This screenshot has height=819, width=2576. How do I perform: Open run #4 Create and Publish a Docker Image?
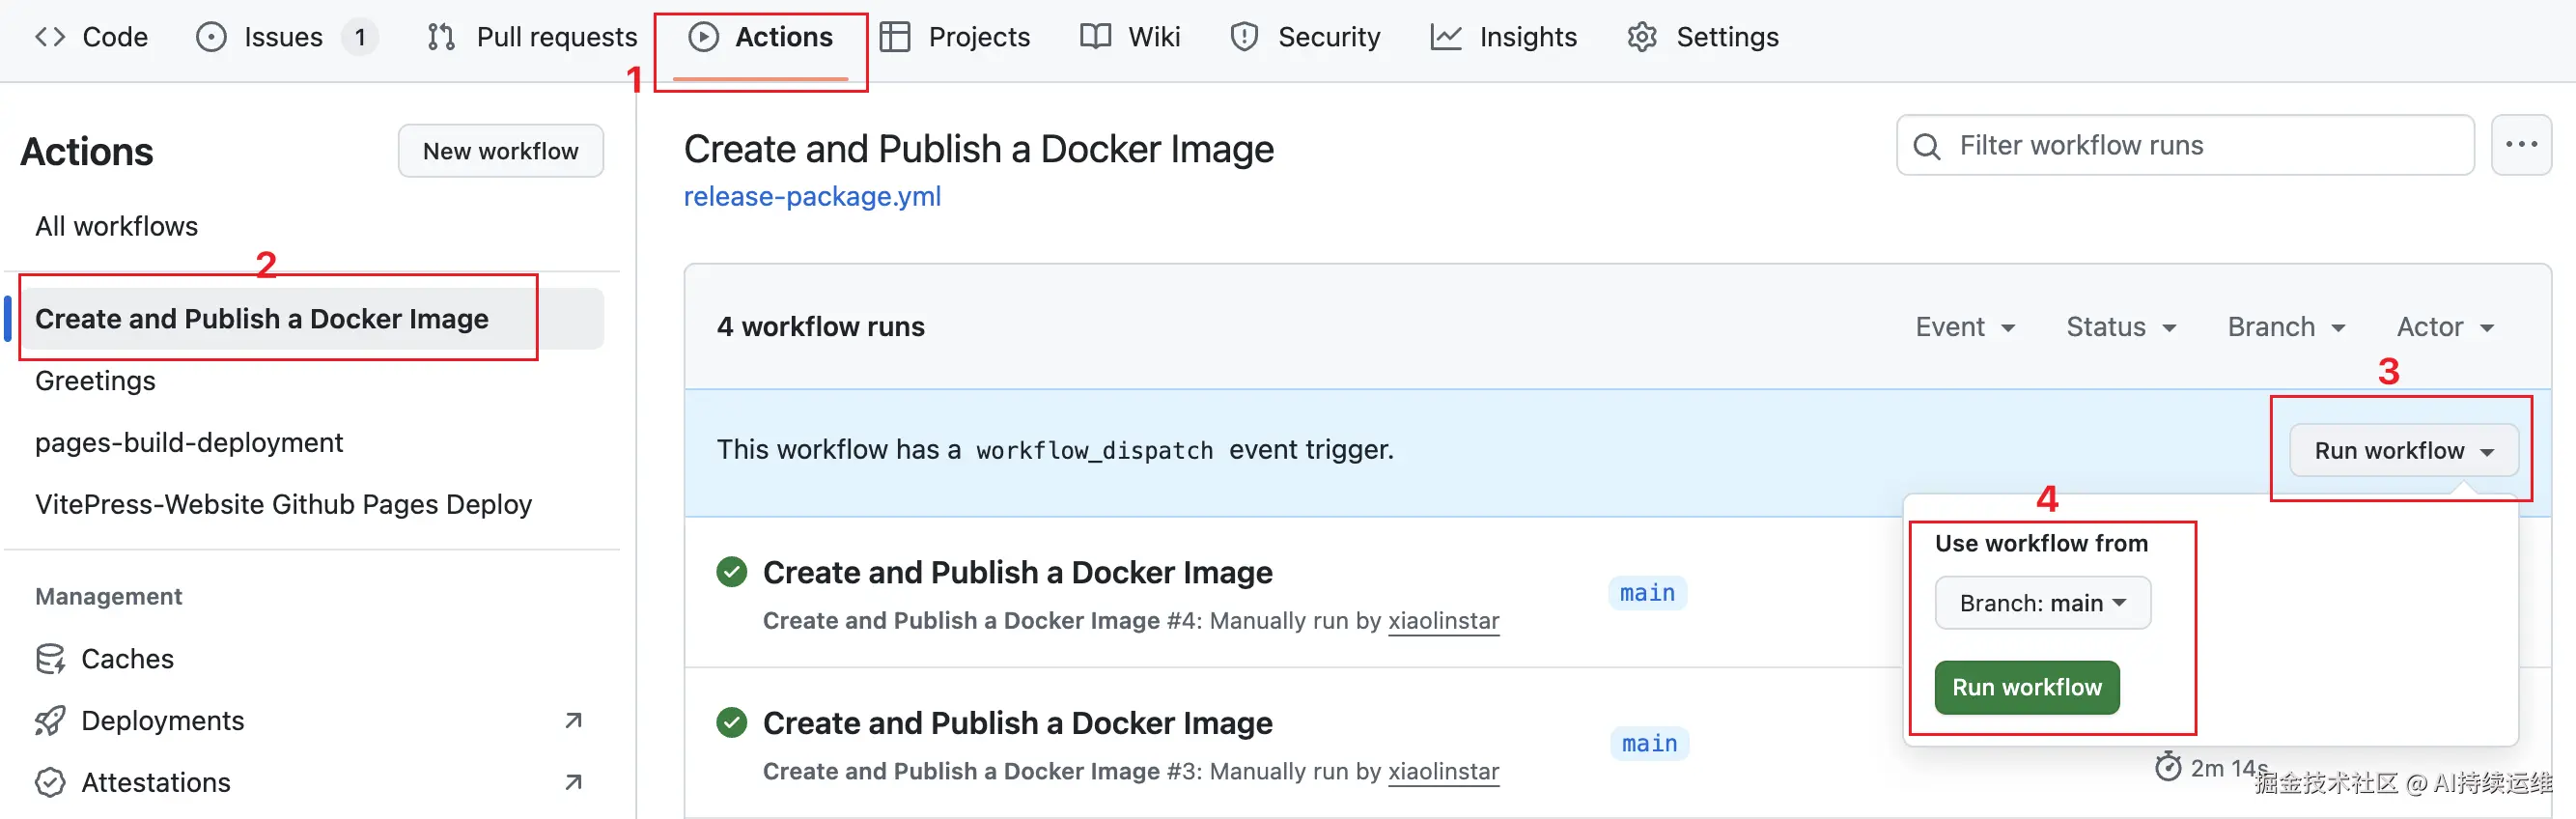1017,572
